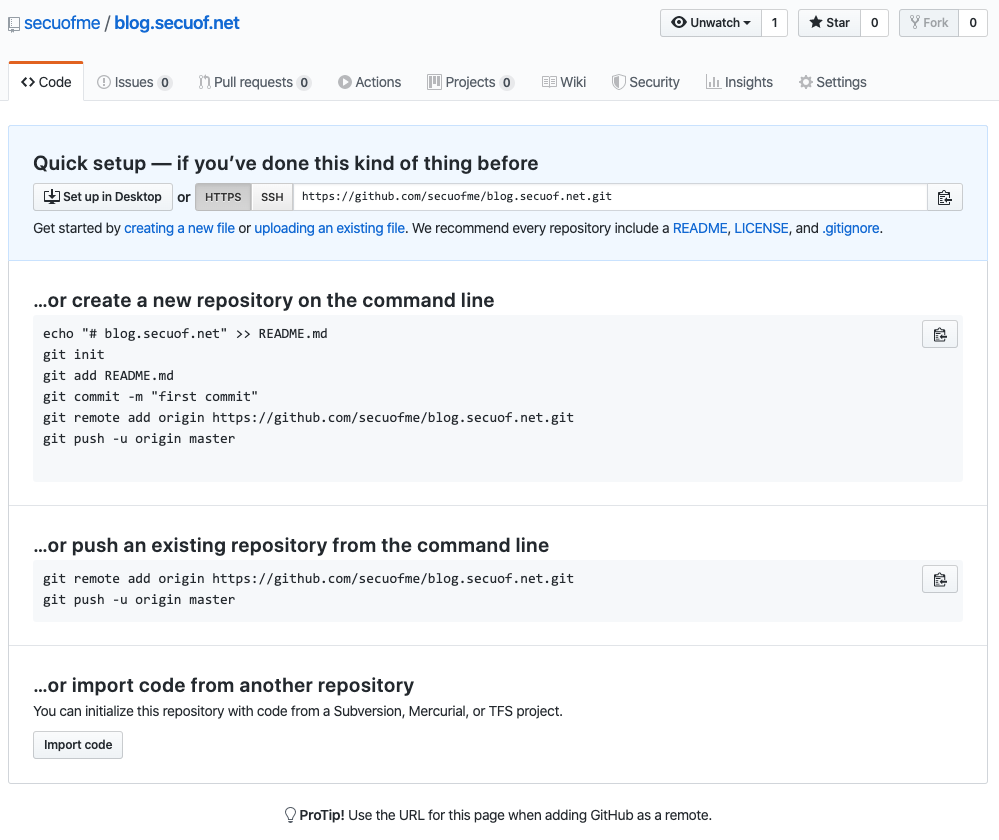999x840 pixels.
Task: View the stargazers count of 0
Action: [874, 23]
